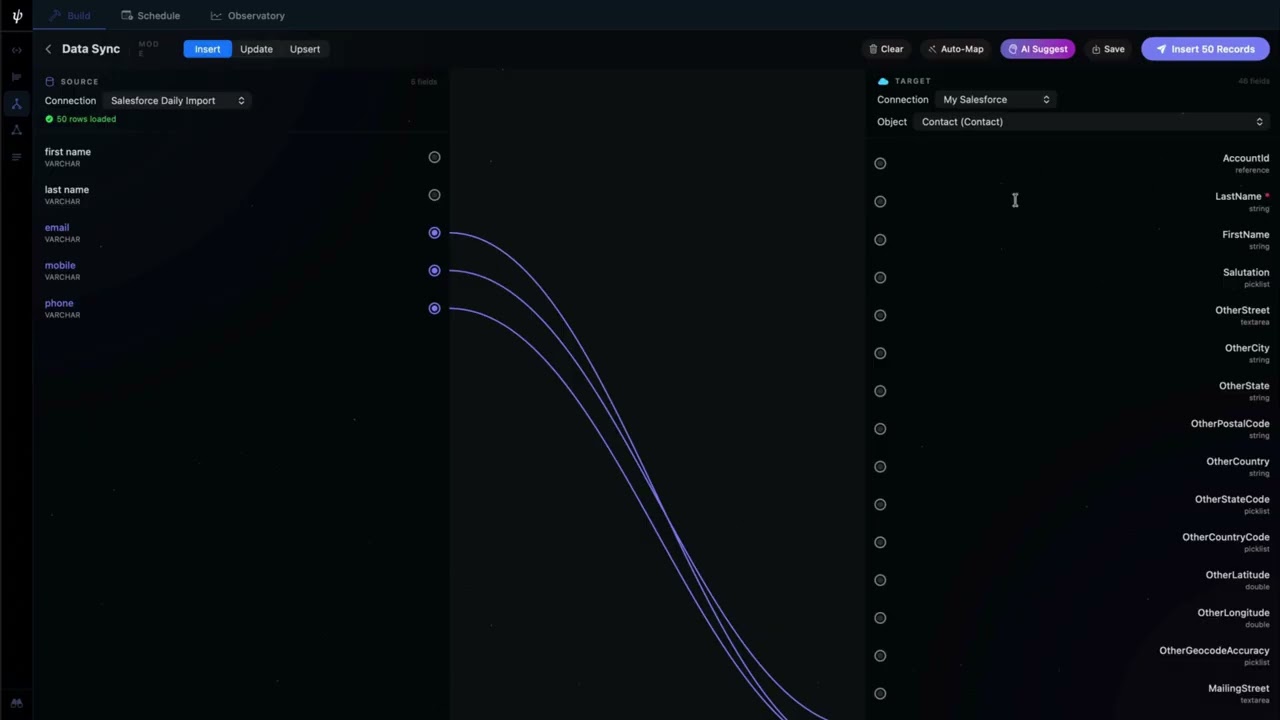This screenshot has height=720, width=1280.
Task: Open the triangle graph sidebar icon
Action: tap(16, 130)
